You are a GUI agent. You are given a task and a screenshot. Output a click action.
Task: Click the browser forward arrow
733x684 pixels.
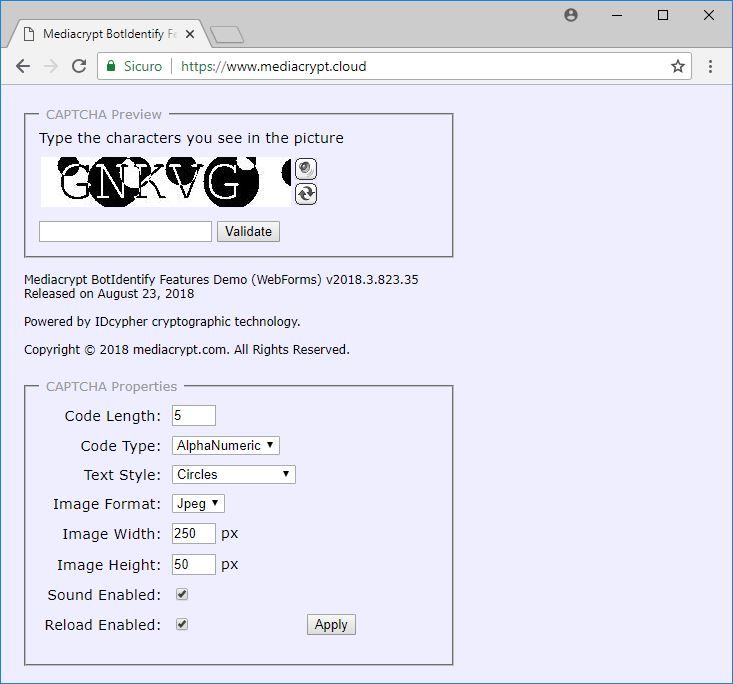pos(50,66)
